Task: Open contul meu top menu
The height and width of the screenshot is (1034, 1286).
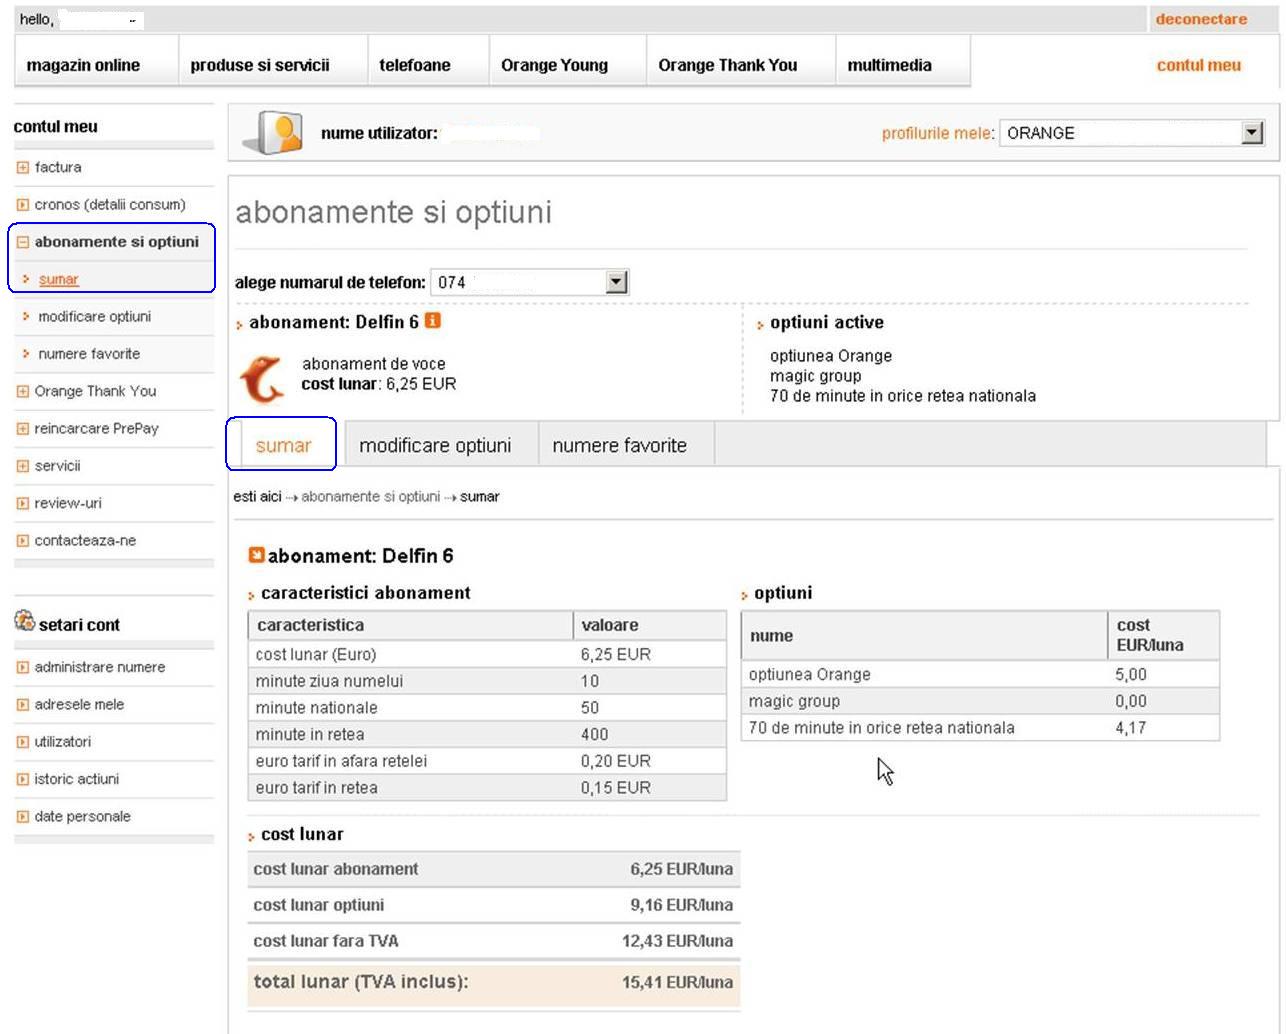Action: click(x=1198, y=65)
